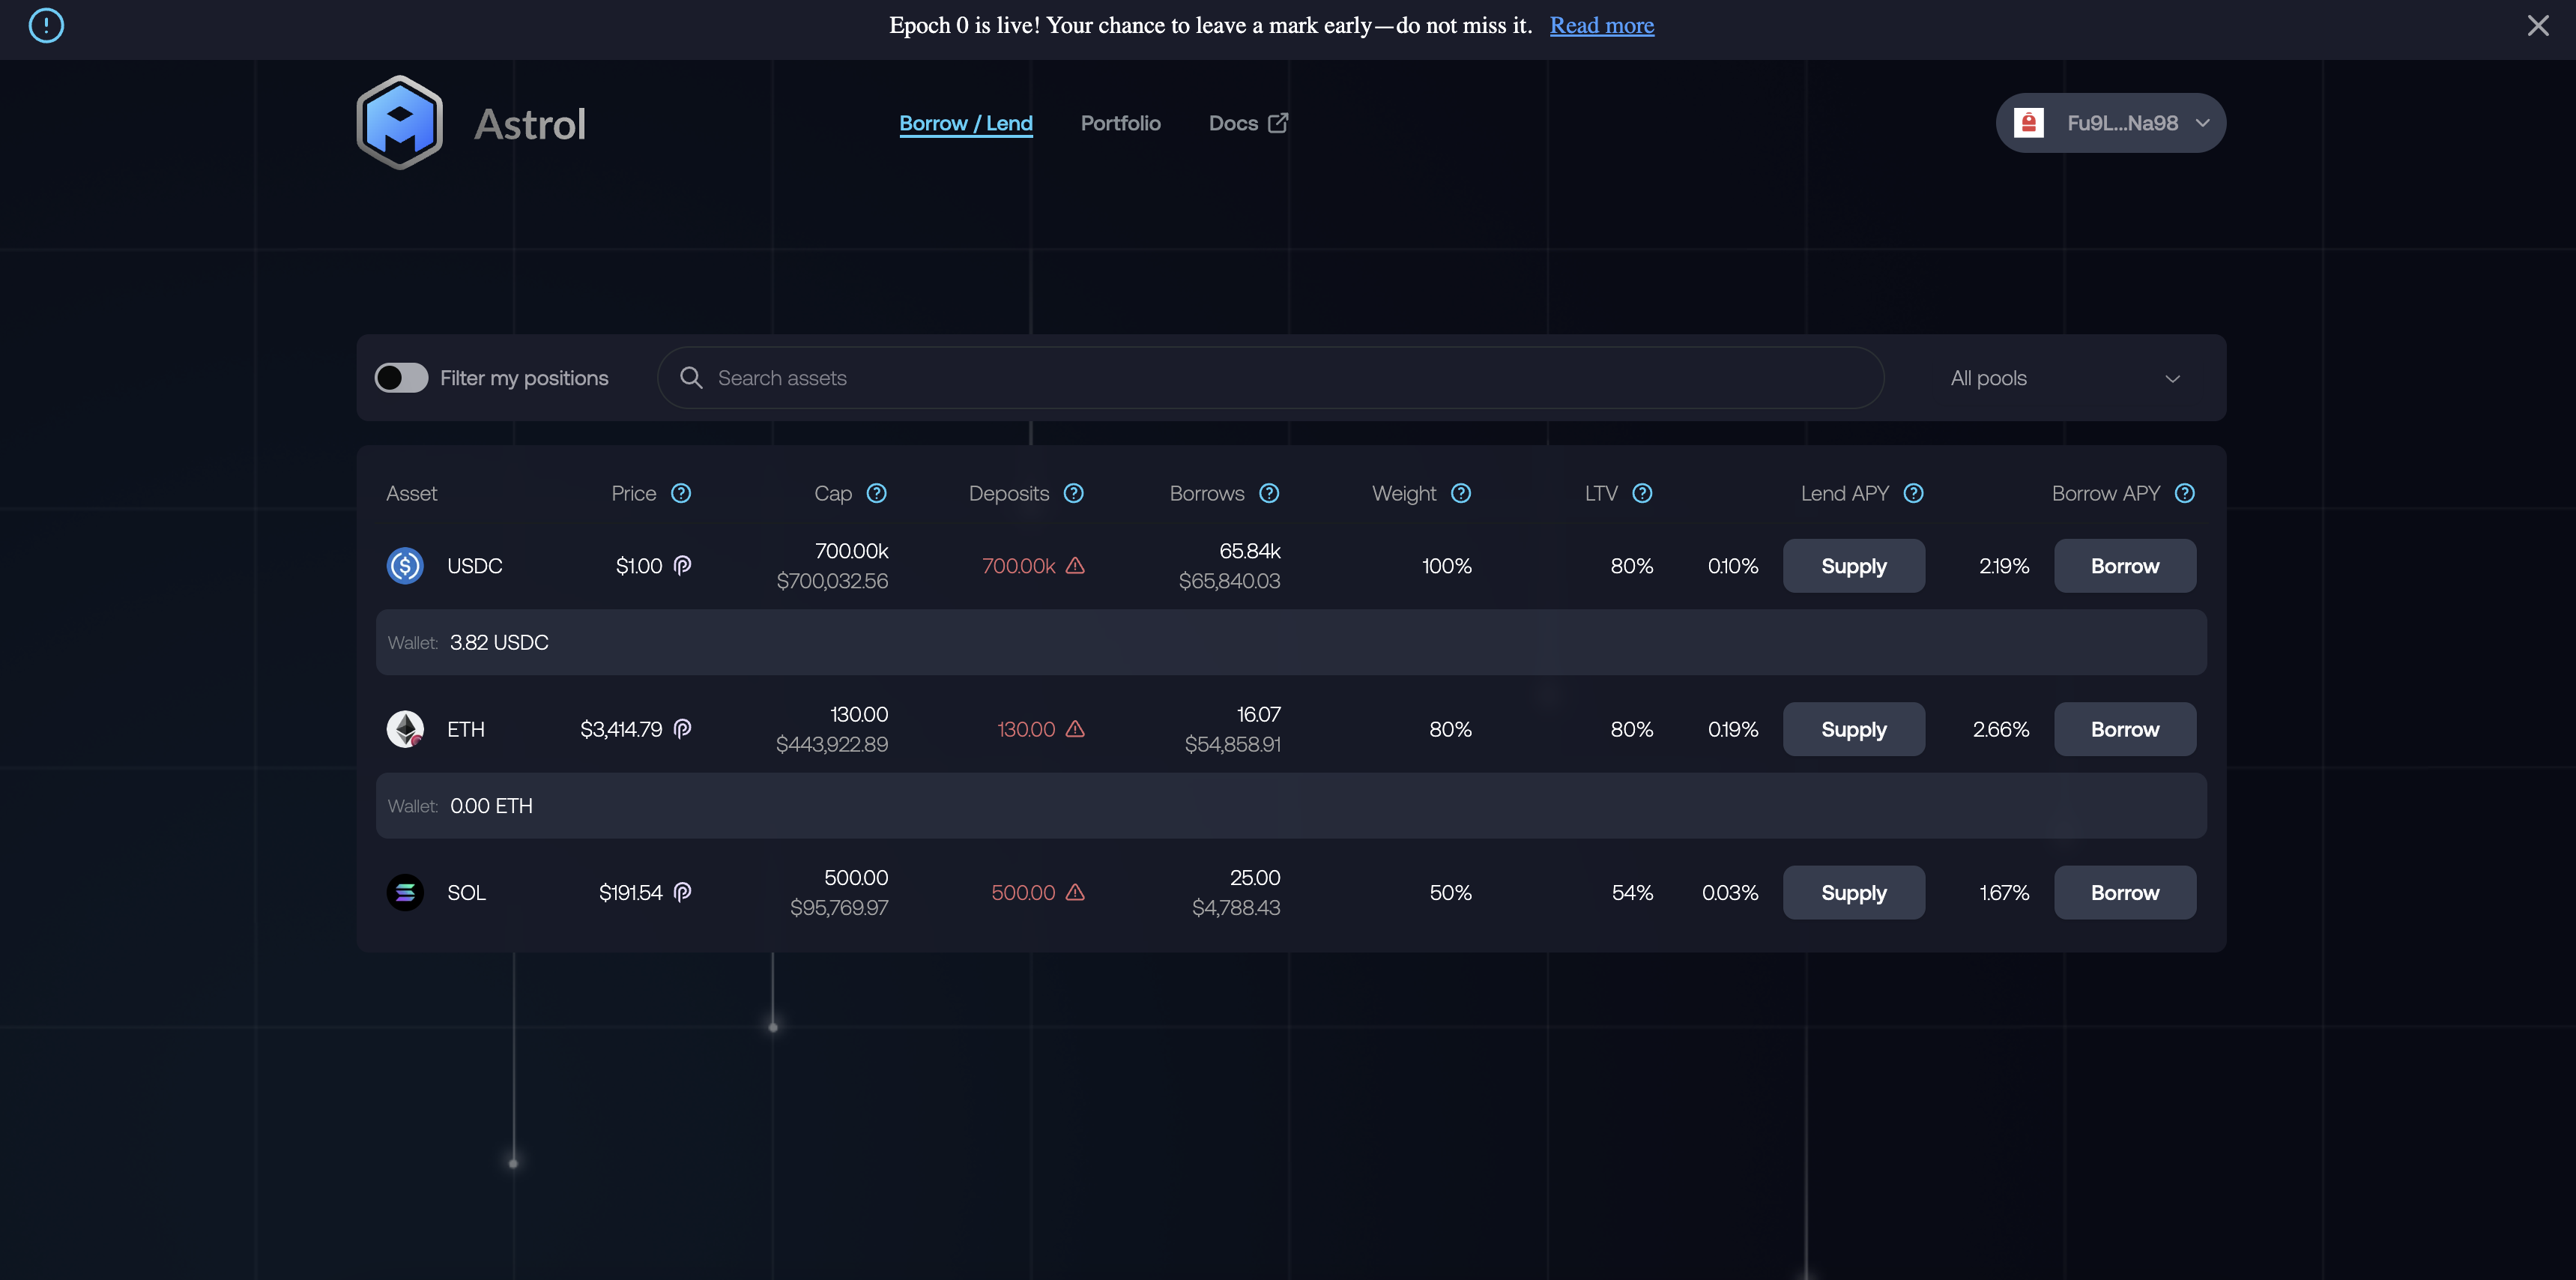Open the Read more link in the banner
Viewport: 2576px width, 1280px height.
tap(1601, 25)
